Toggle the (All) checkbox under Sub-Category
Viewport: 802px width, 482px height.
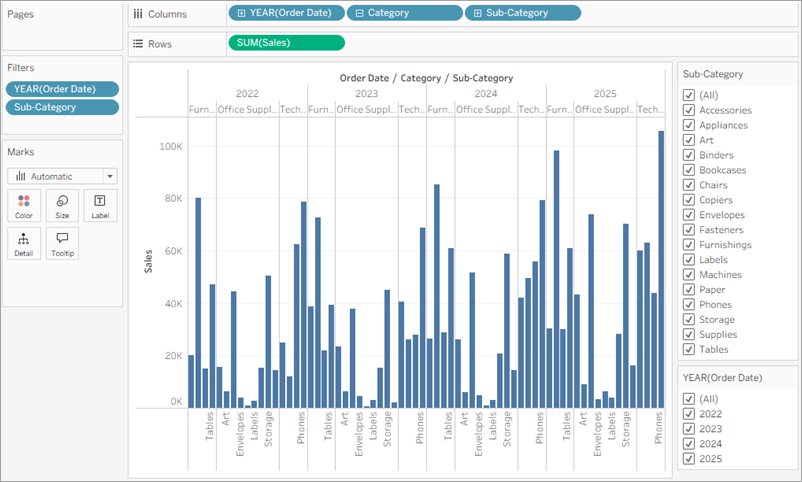[689, 95]
